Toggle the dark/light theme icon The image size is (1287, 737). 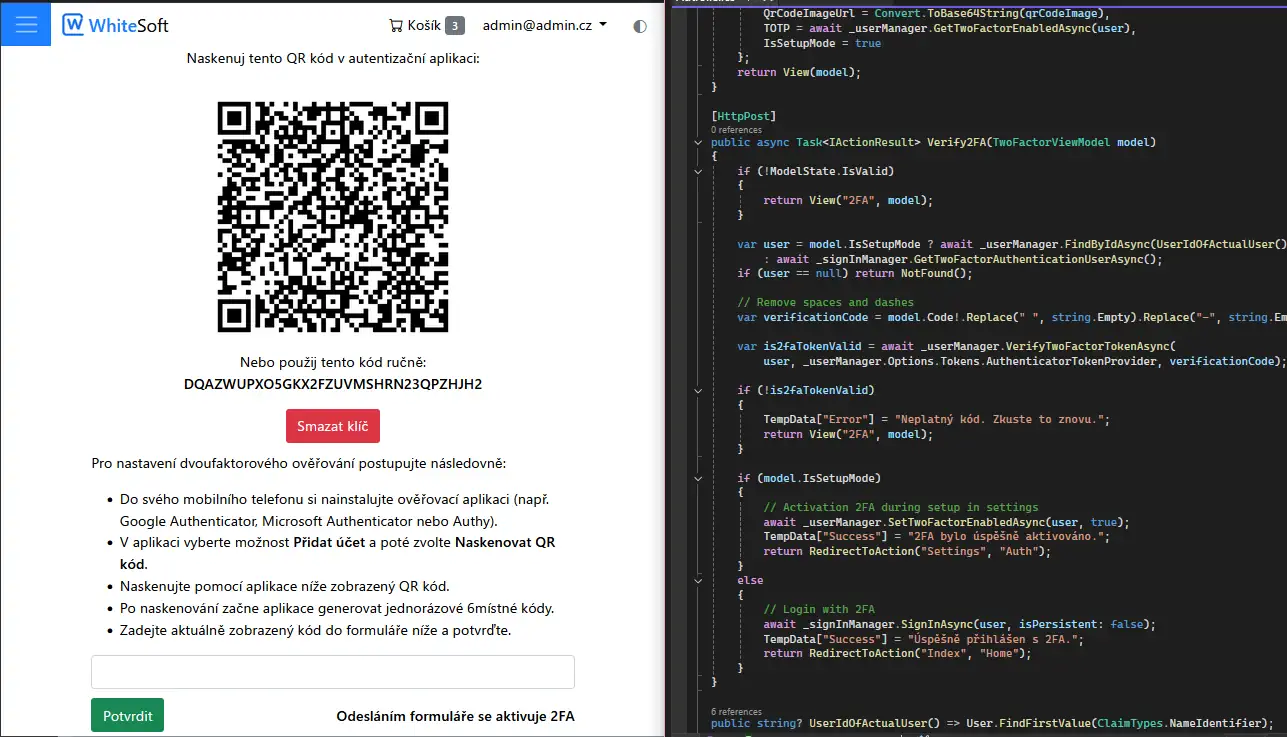[x=640, y=26]
